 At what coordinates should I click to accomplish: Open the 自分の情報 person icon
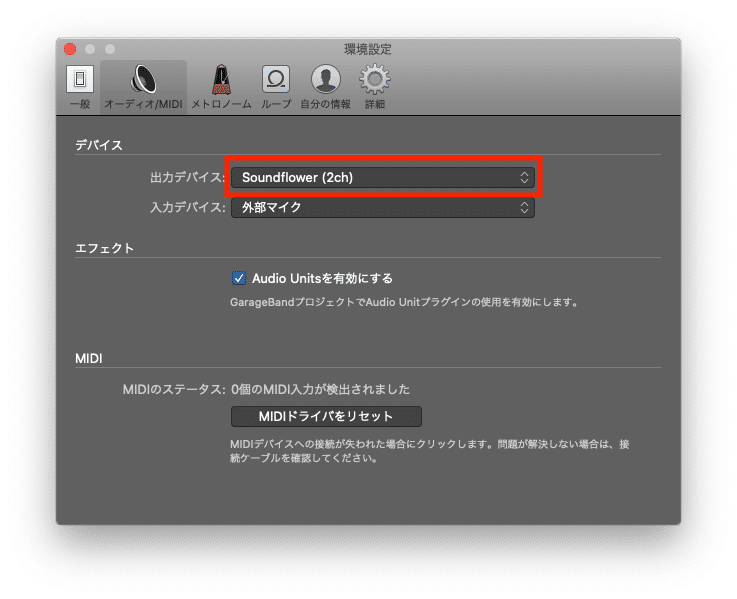tap(326, 79)
